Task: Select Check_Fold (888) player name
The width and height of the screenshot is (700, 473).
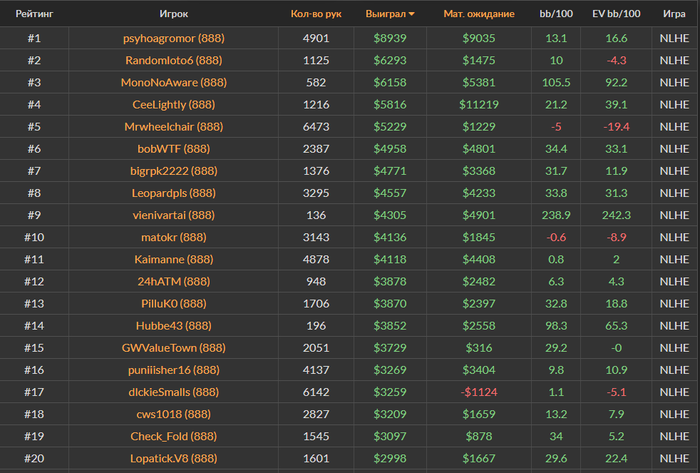Action: pos(174,436)
